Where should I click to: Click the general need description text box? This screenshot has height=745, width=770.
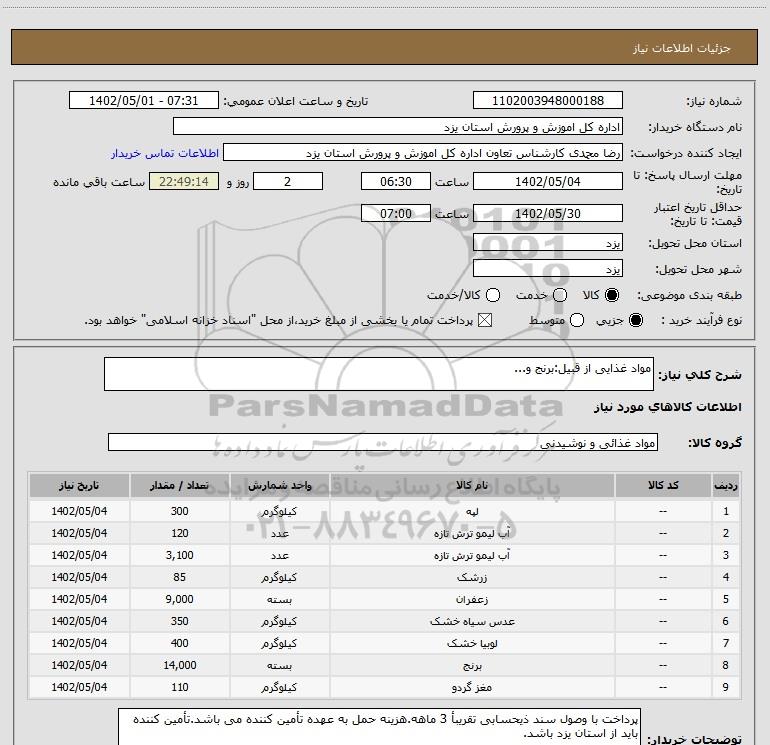click(379, 374)
